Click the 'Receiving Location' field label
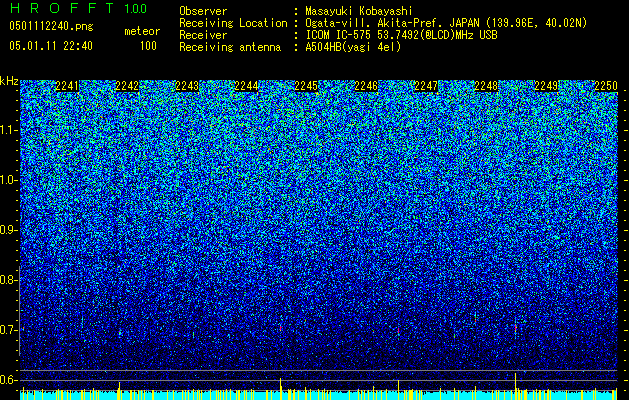This screenshot has width=629, height=400. (x=233, y=23)
